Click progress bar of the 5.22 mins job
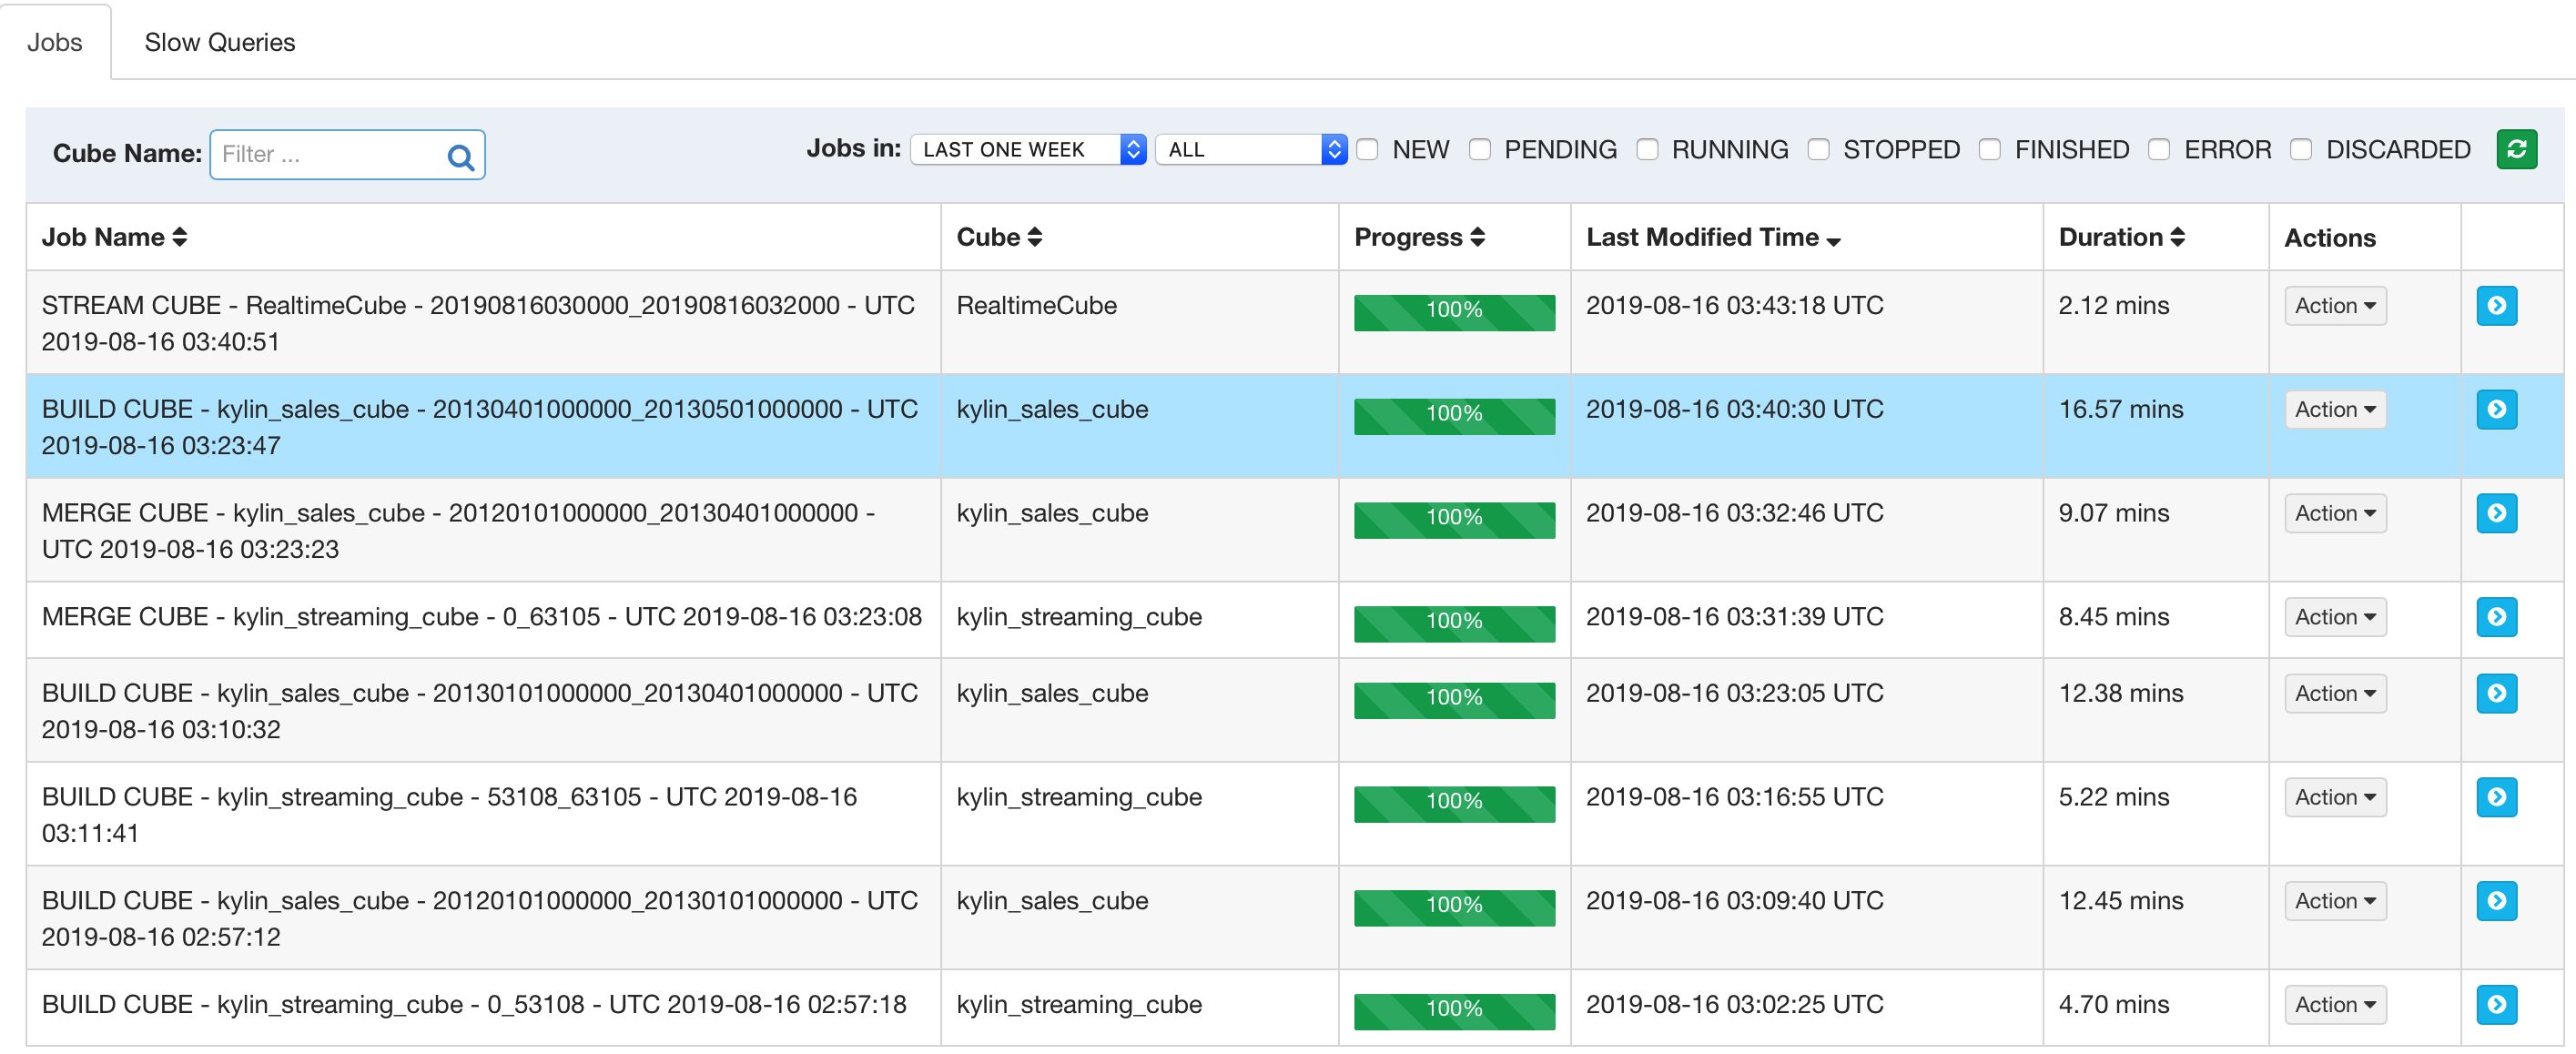The height and width of the screenshot is (1054, 2576). click(x=1453, y=802)
